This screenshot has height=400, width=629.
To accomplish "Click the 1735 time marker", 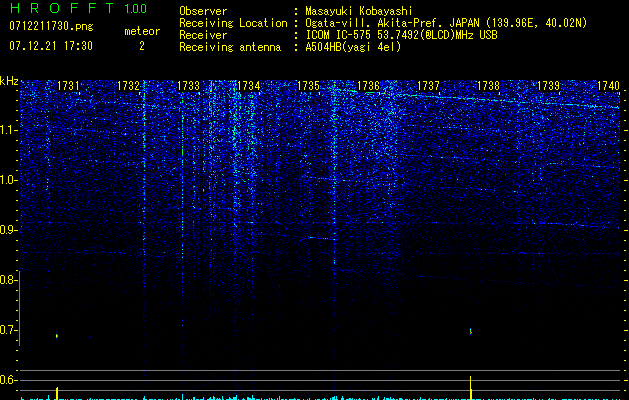I will coord(308,86).
